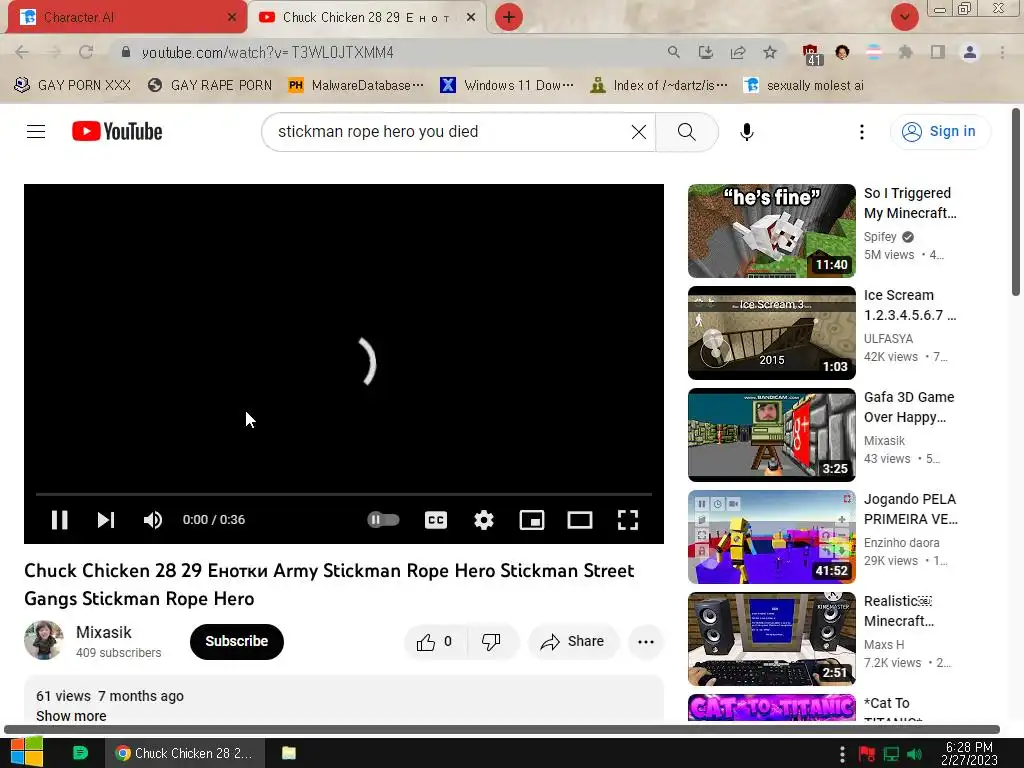1024x768 pixels.
Task: Open the MalwareDatabase bookmark
Action: coord(356,86)
